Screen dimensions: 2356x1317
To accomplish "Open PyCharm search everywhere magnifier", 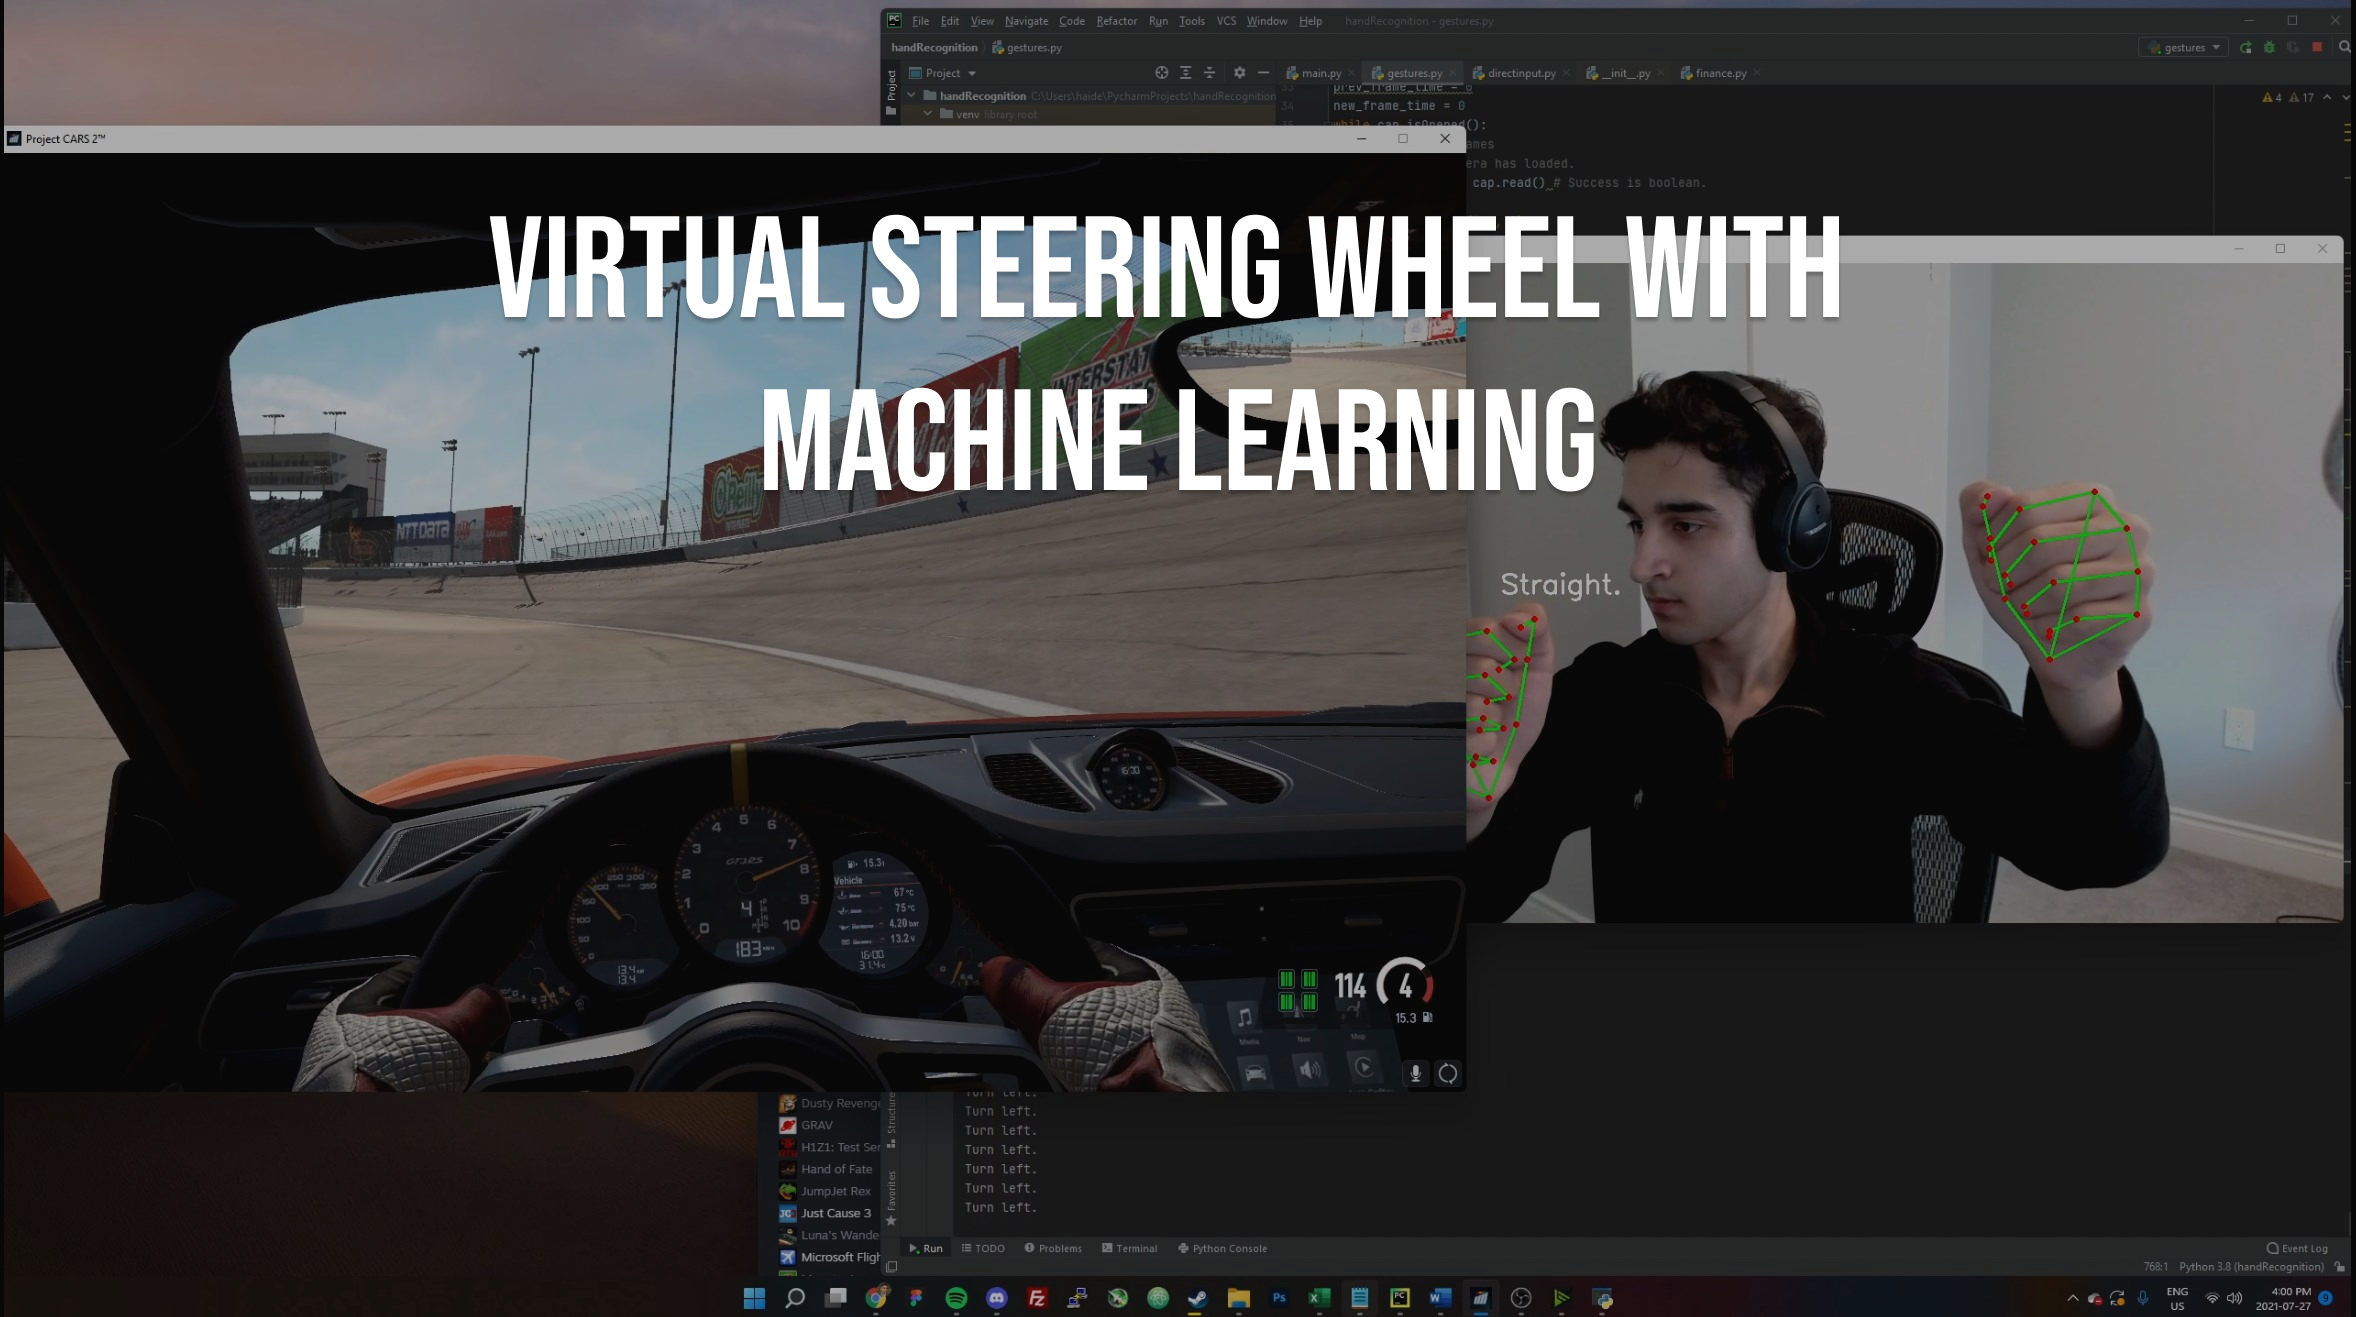I will 2344,47.
